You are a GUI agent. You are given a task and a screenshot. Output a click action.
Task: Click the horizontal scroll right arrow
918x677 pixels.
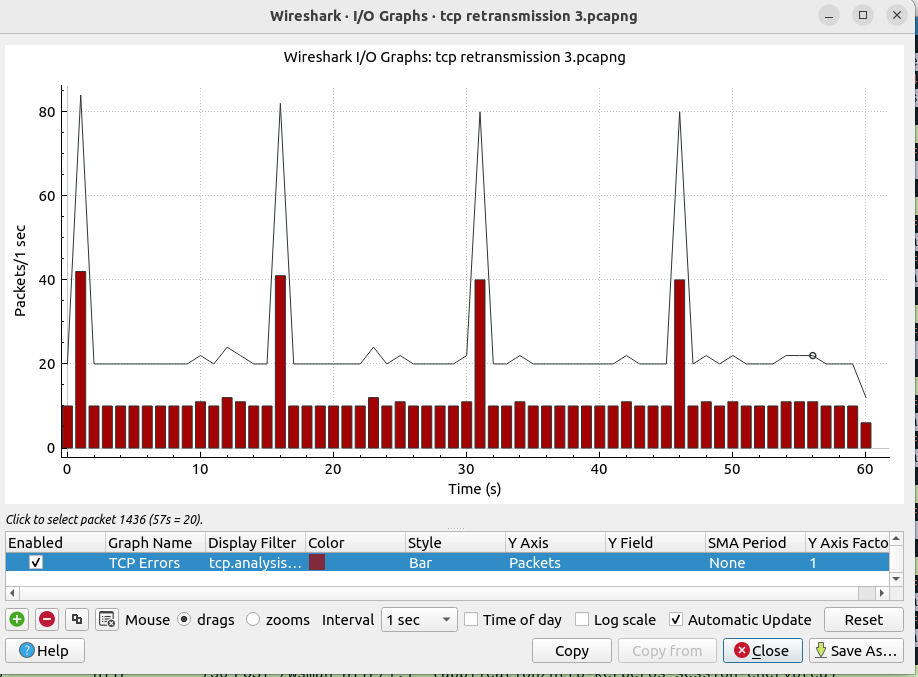point(882,593)
